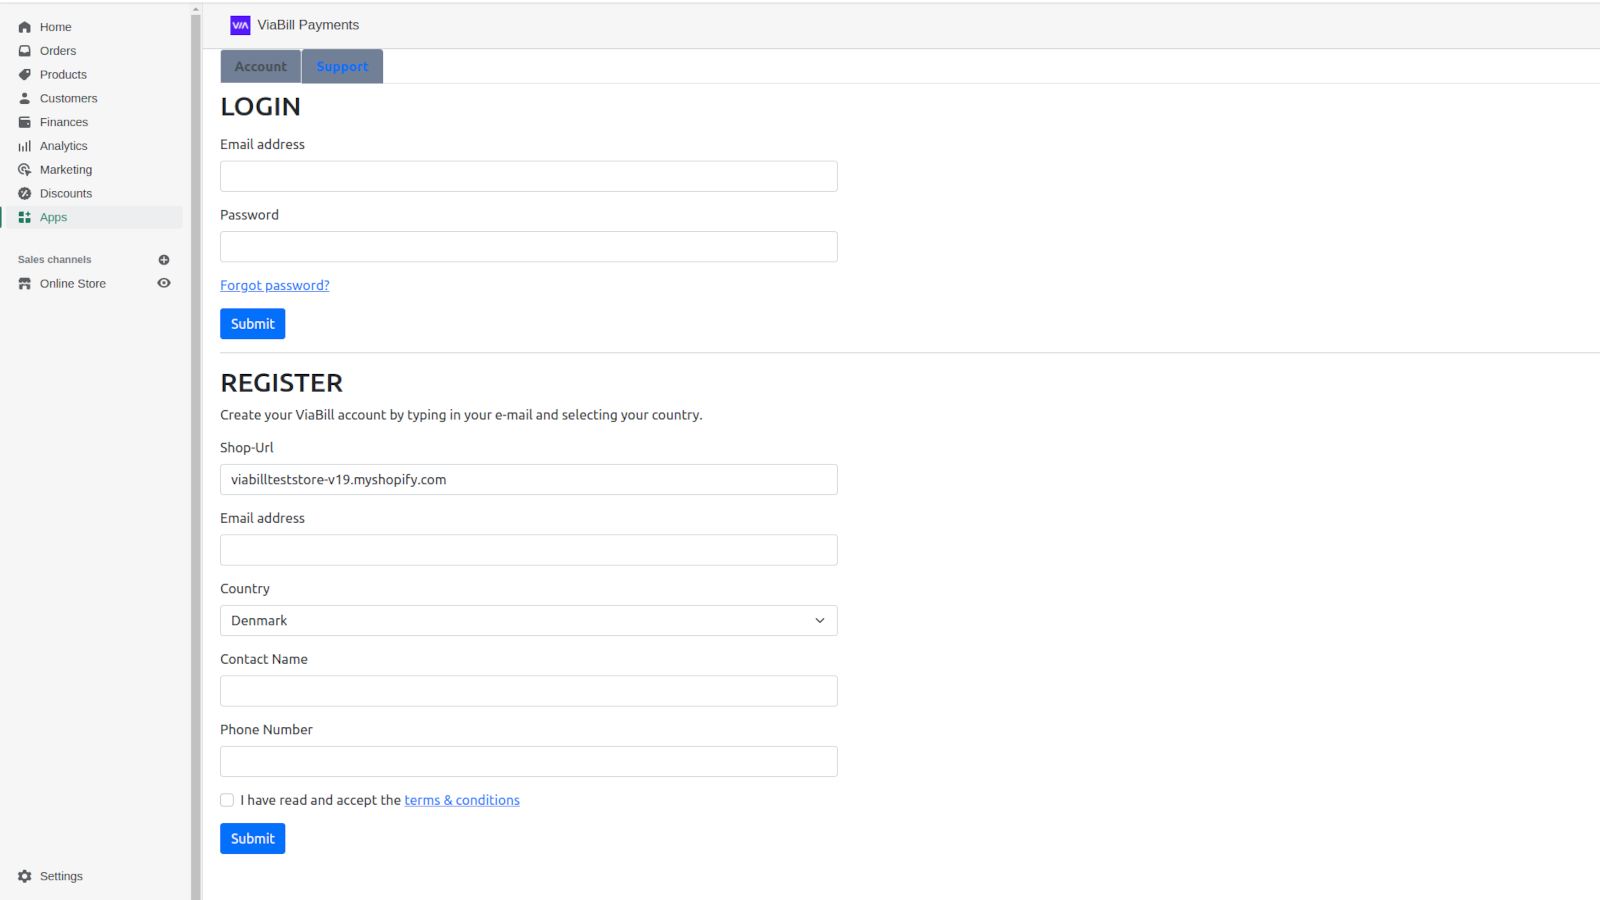
Task: Click the Apps grid icon
Action: [25, 217]
